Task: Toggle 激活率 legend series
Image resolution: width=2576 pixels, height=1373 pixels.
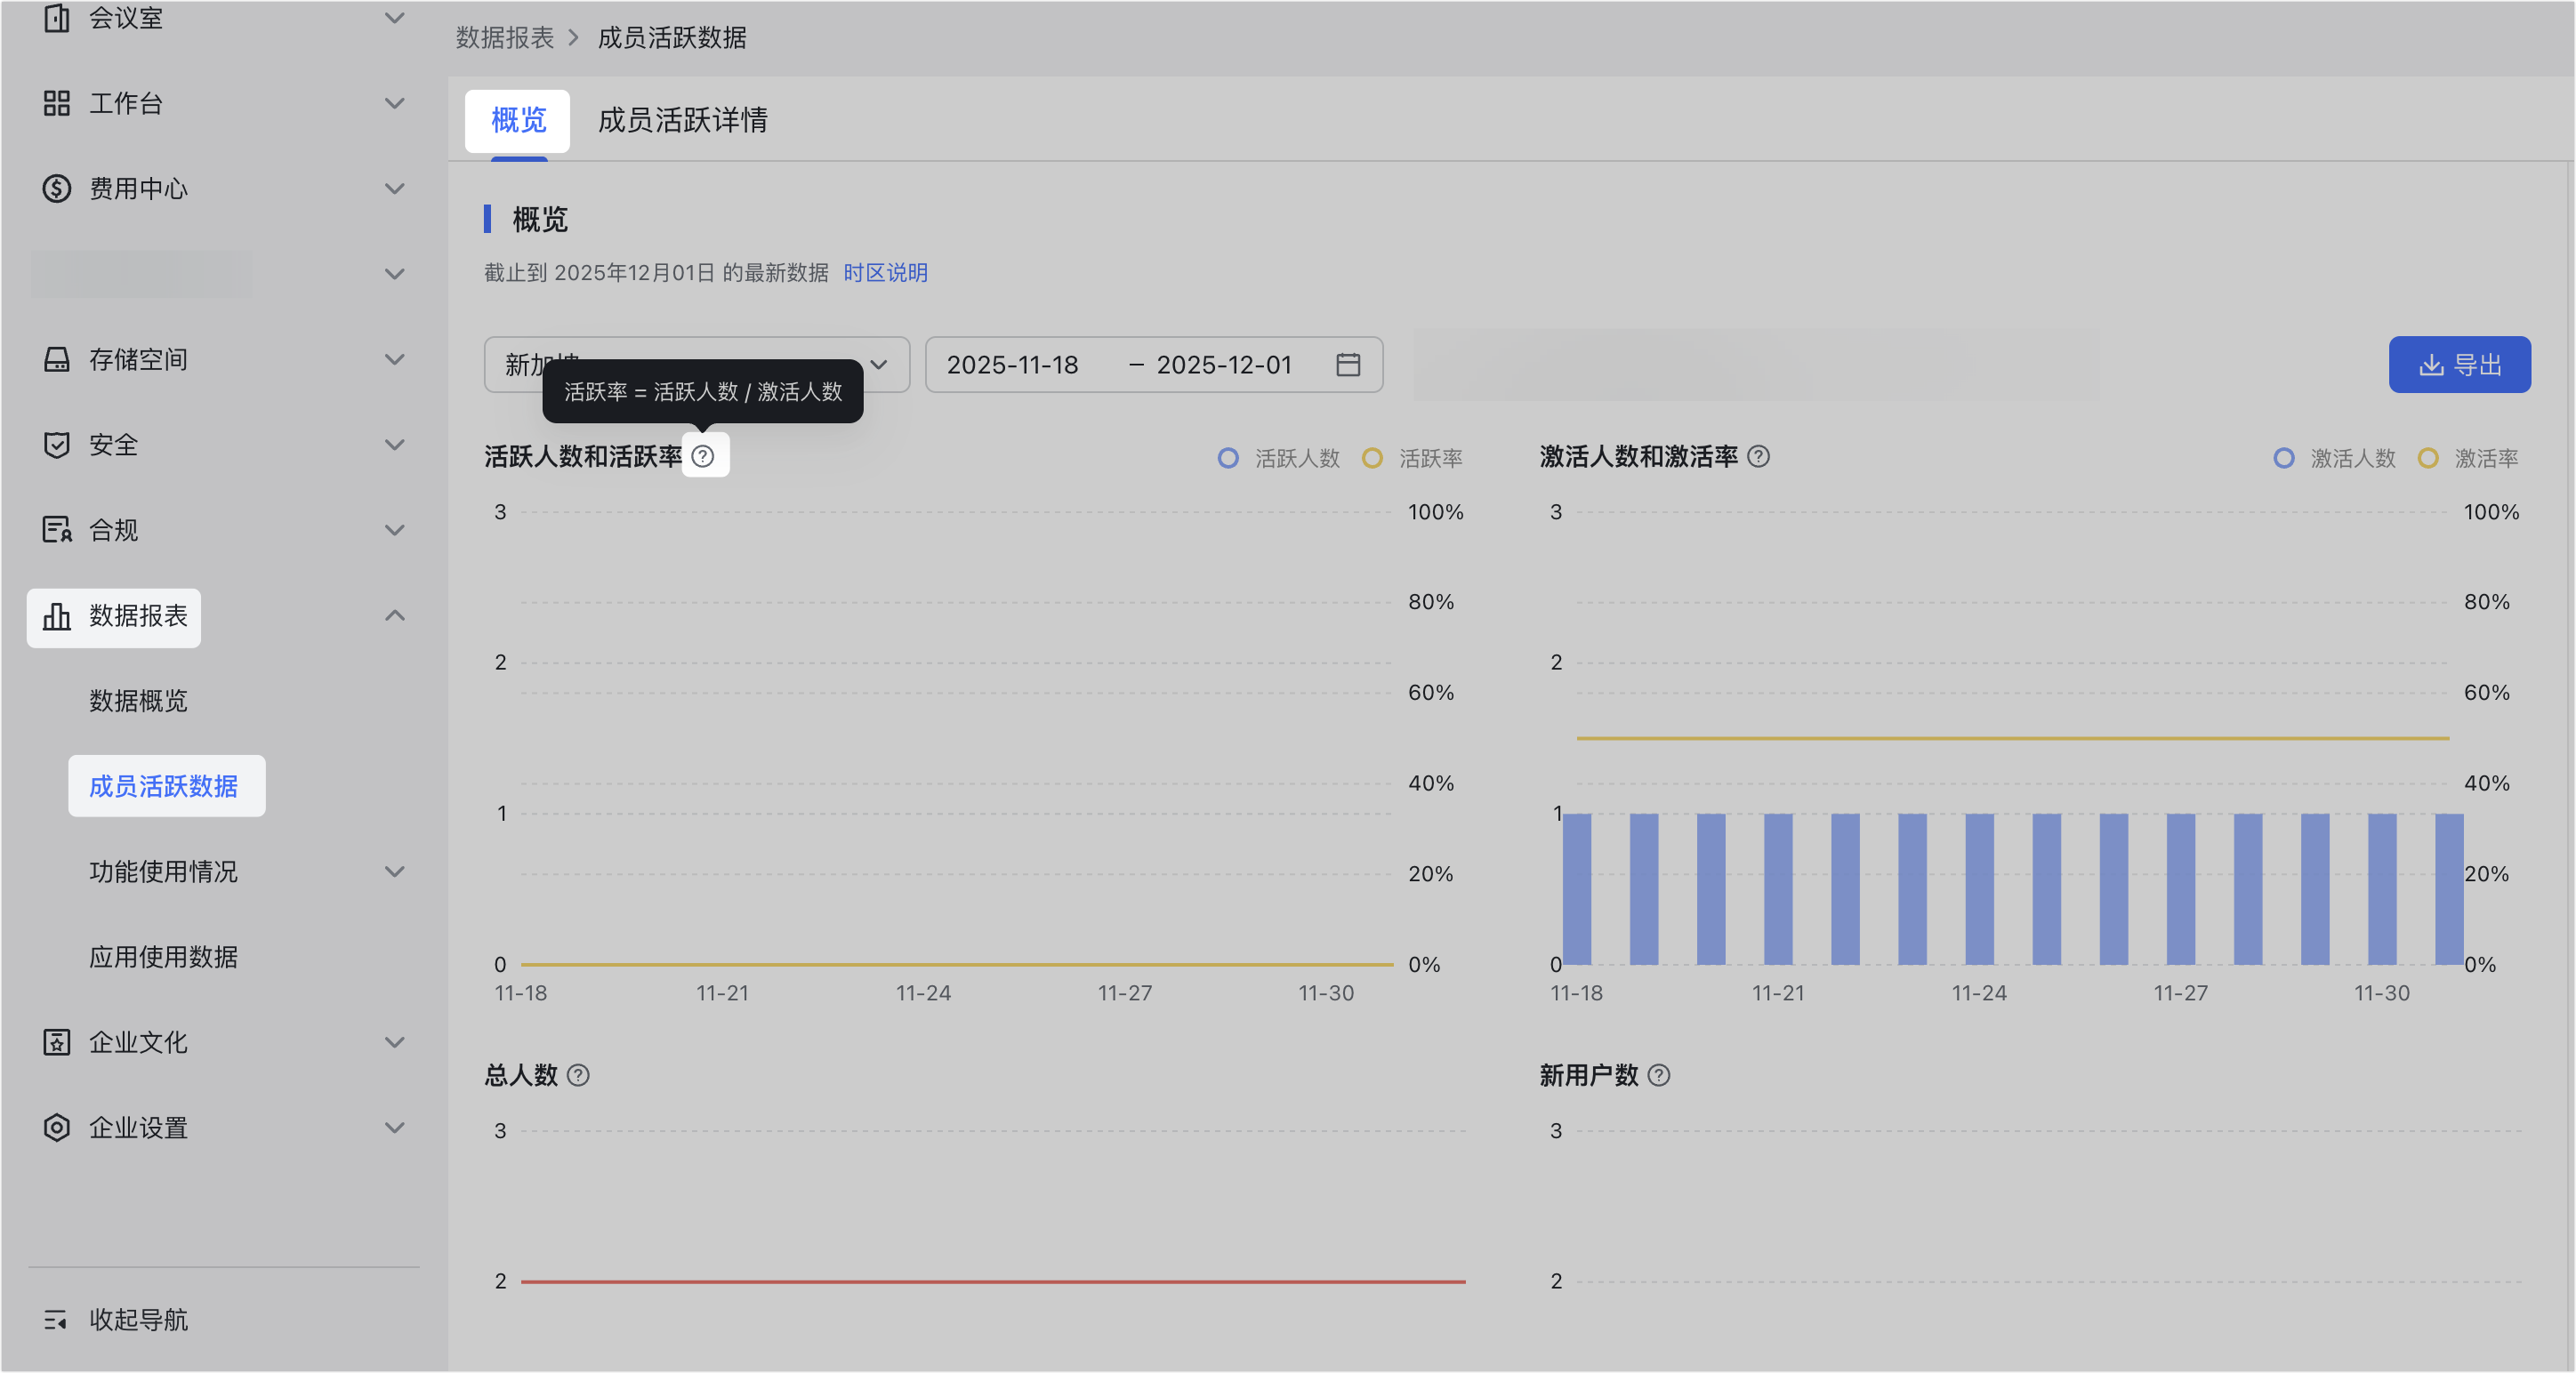Action: [2468, 458]
